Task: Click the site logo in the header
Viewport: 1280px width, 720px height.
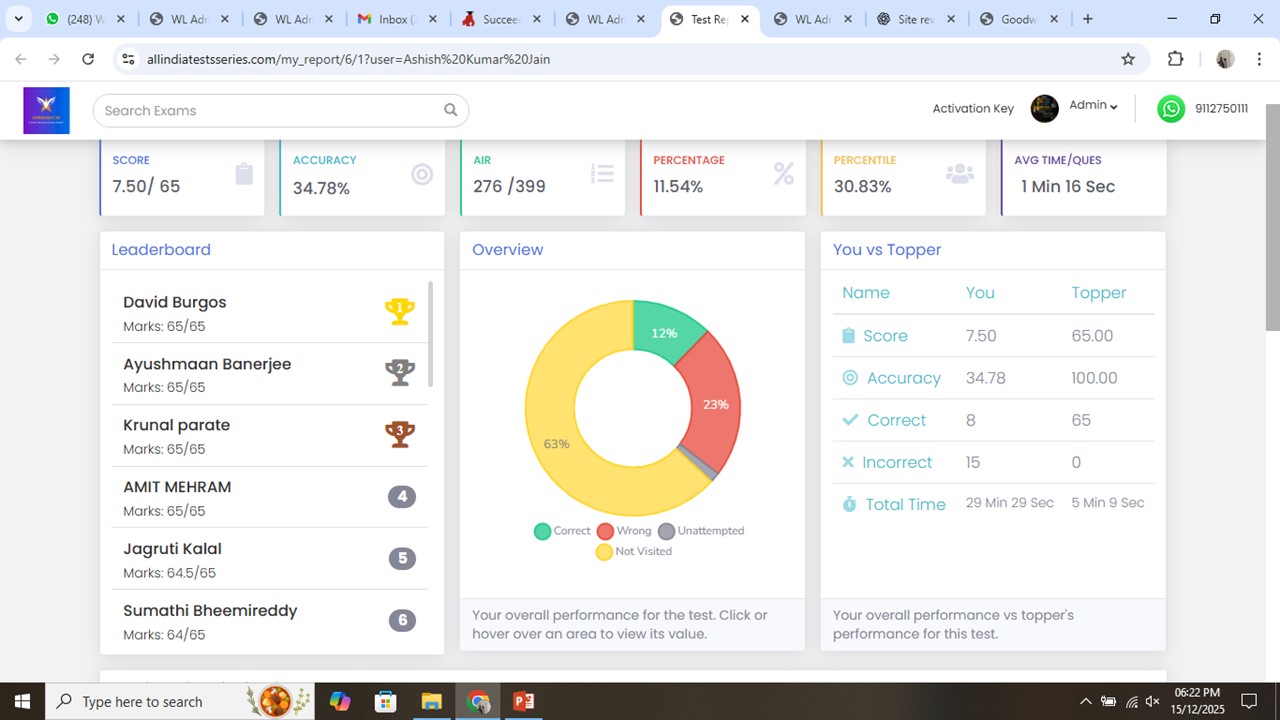Action: (47, 110)
